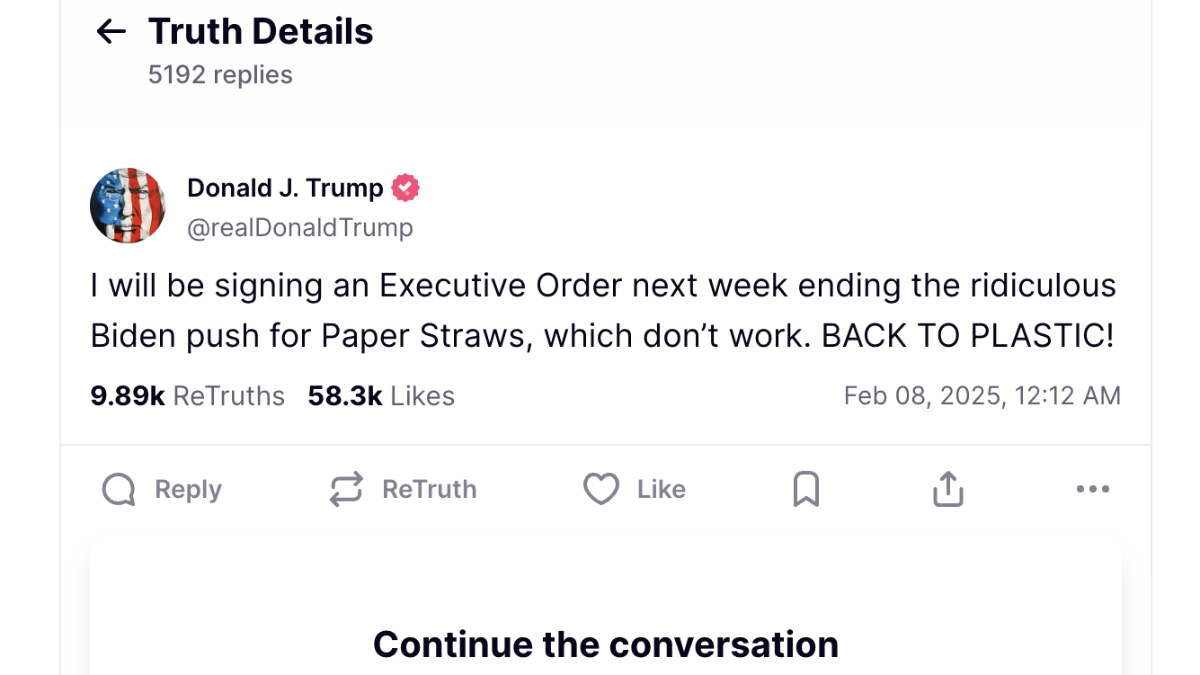The width and height of the screenshot is (1200, 675).
Task: Open Donald Trump's profile picture
Action: [x=128, y=205]
